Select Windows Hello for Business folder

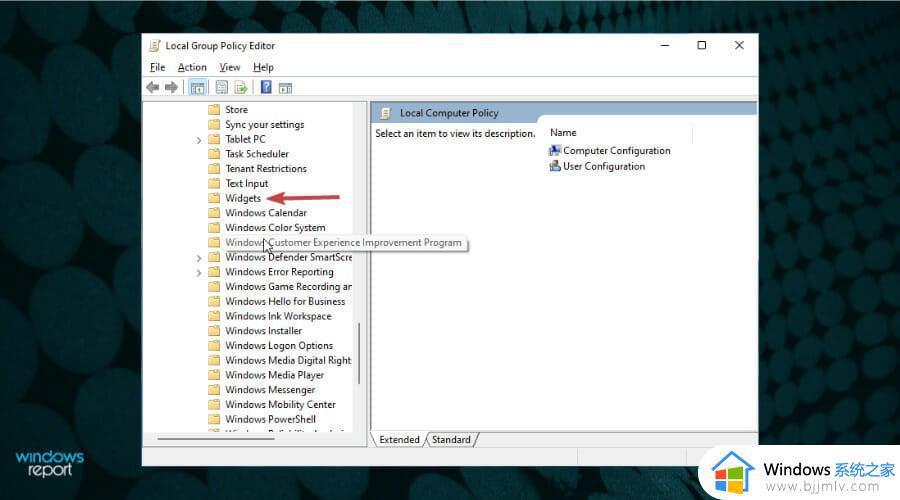pos(285,301)
